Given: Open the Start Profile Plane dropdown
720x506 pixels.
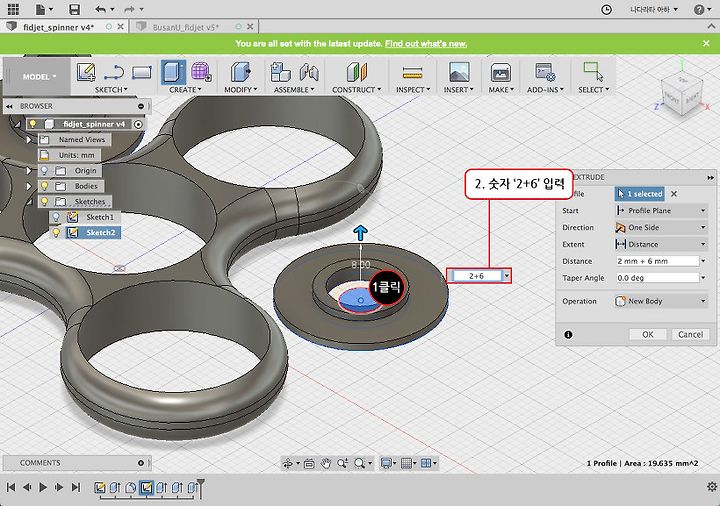Looking at the screenshot, I should (661, 210).
